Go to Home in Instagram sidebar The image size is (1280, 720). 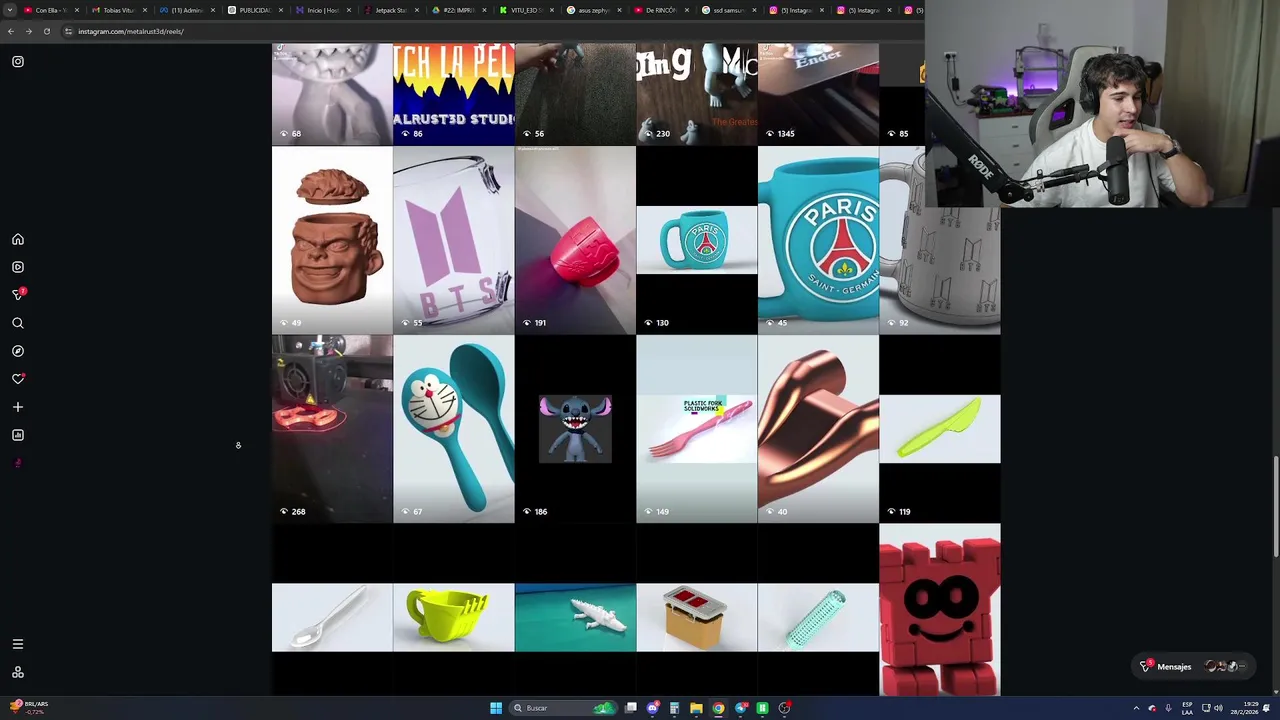(x=18, y=240)
